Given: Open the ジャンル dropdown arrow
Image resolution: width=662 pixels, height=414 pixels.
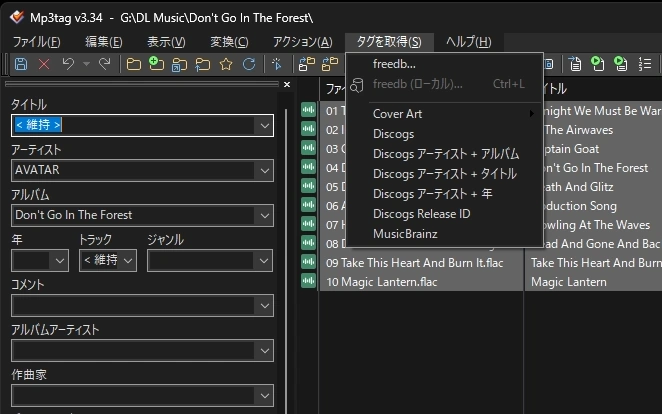Looking at the screenshot, I should coord(263,260).
